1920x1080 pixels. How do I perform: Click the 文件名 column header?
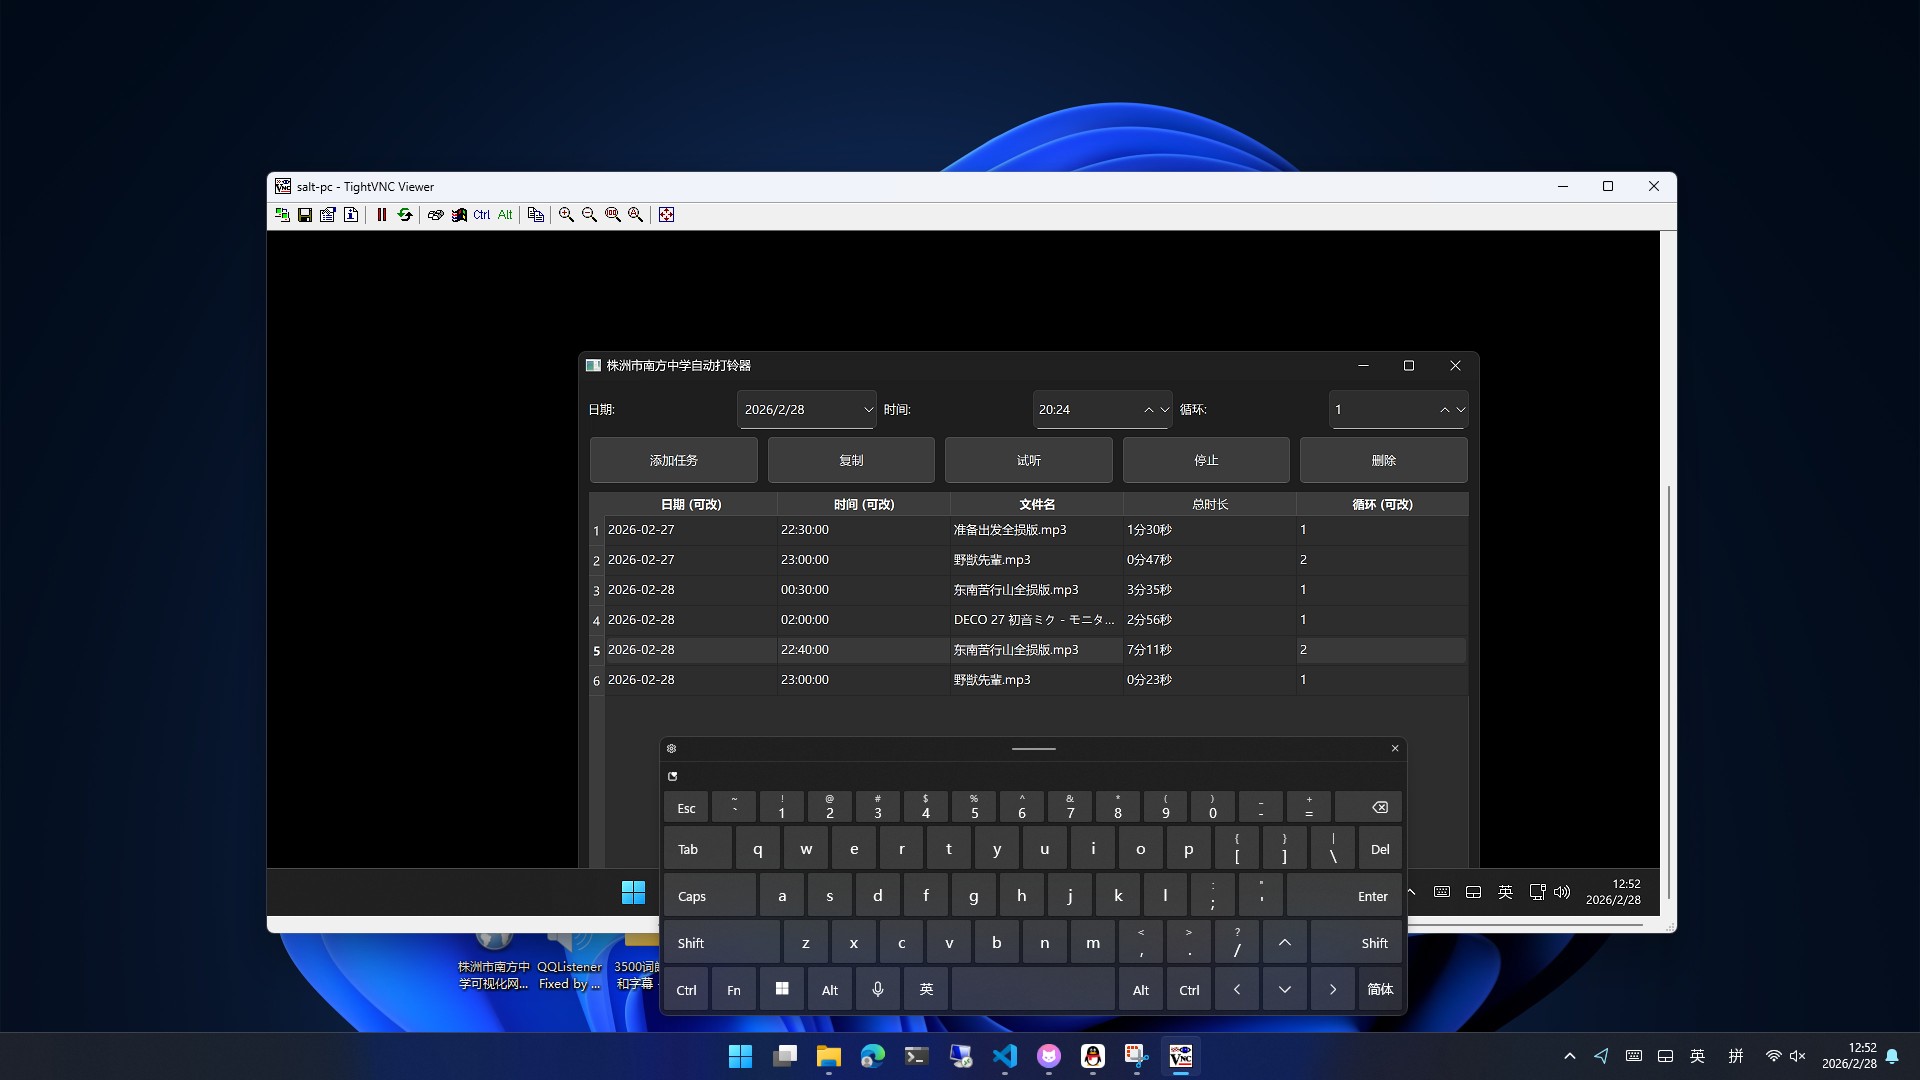click(1036, 504)
